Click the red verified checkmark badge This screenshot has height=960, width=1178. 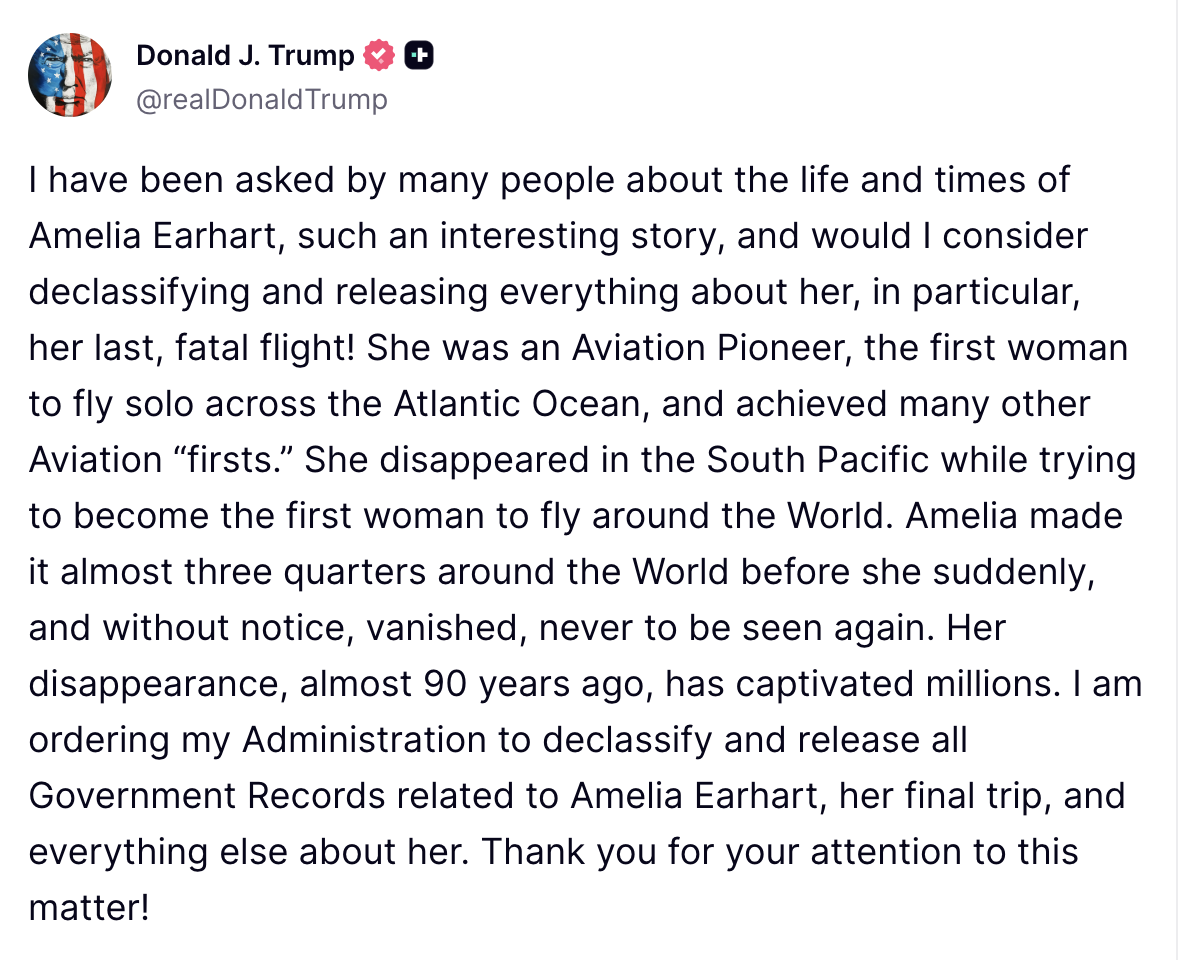(x=379, y=56)
